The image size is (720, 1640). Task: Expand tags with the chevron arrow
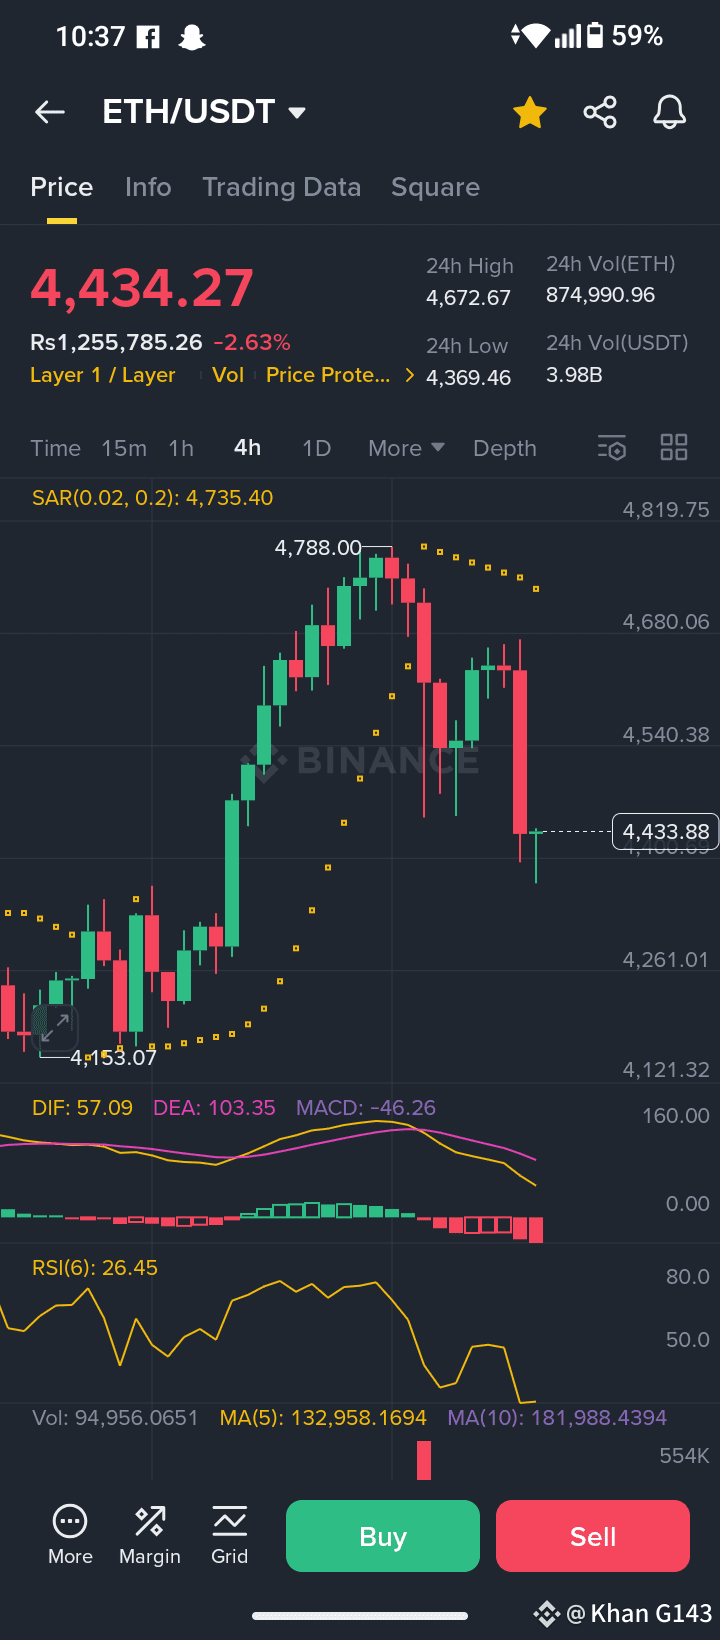coord(409,375)
